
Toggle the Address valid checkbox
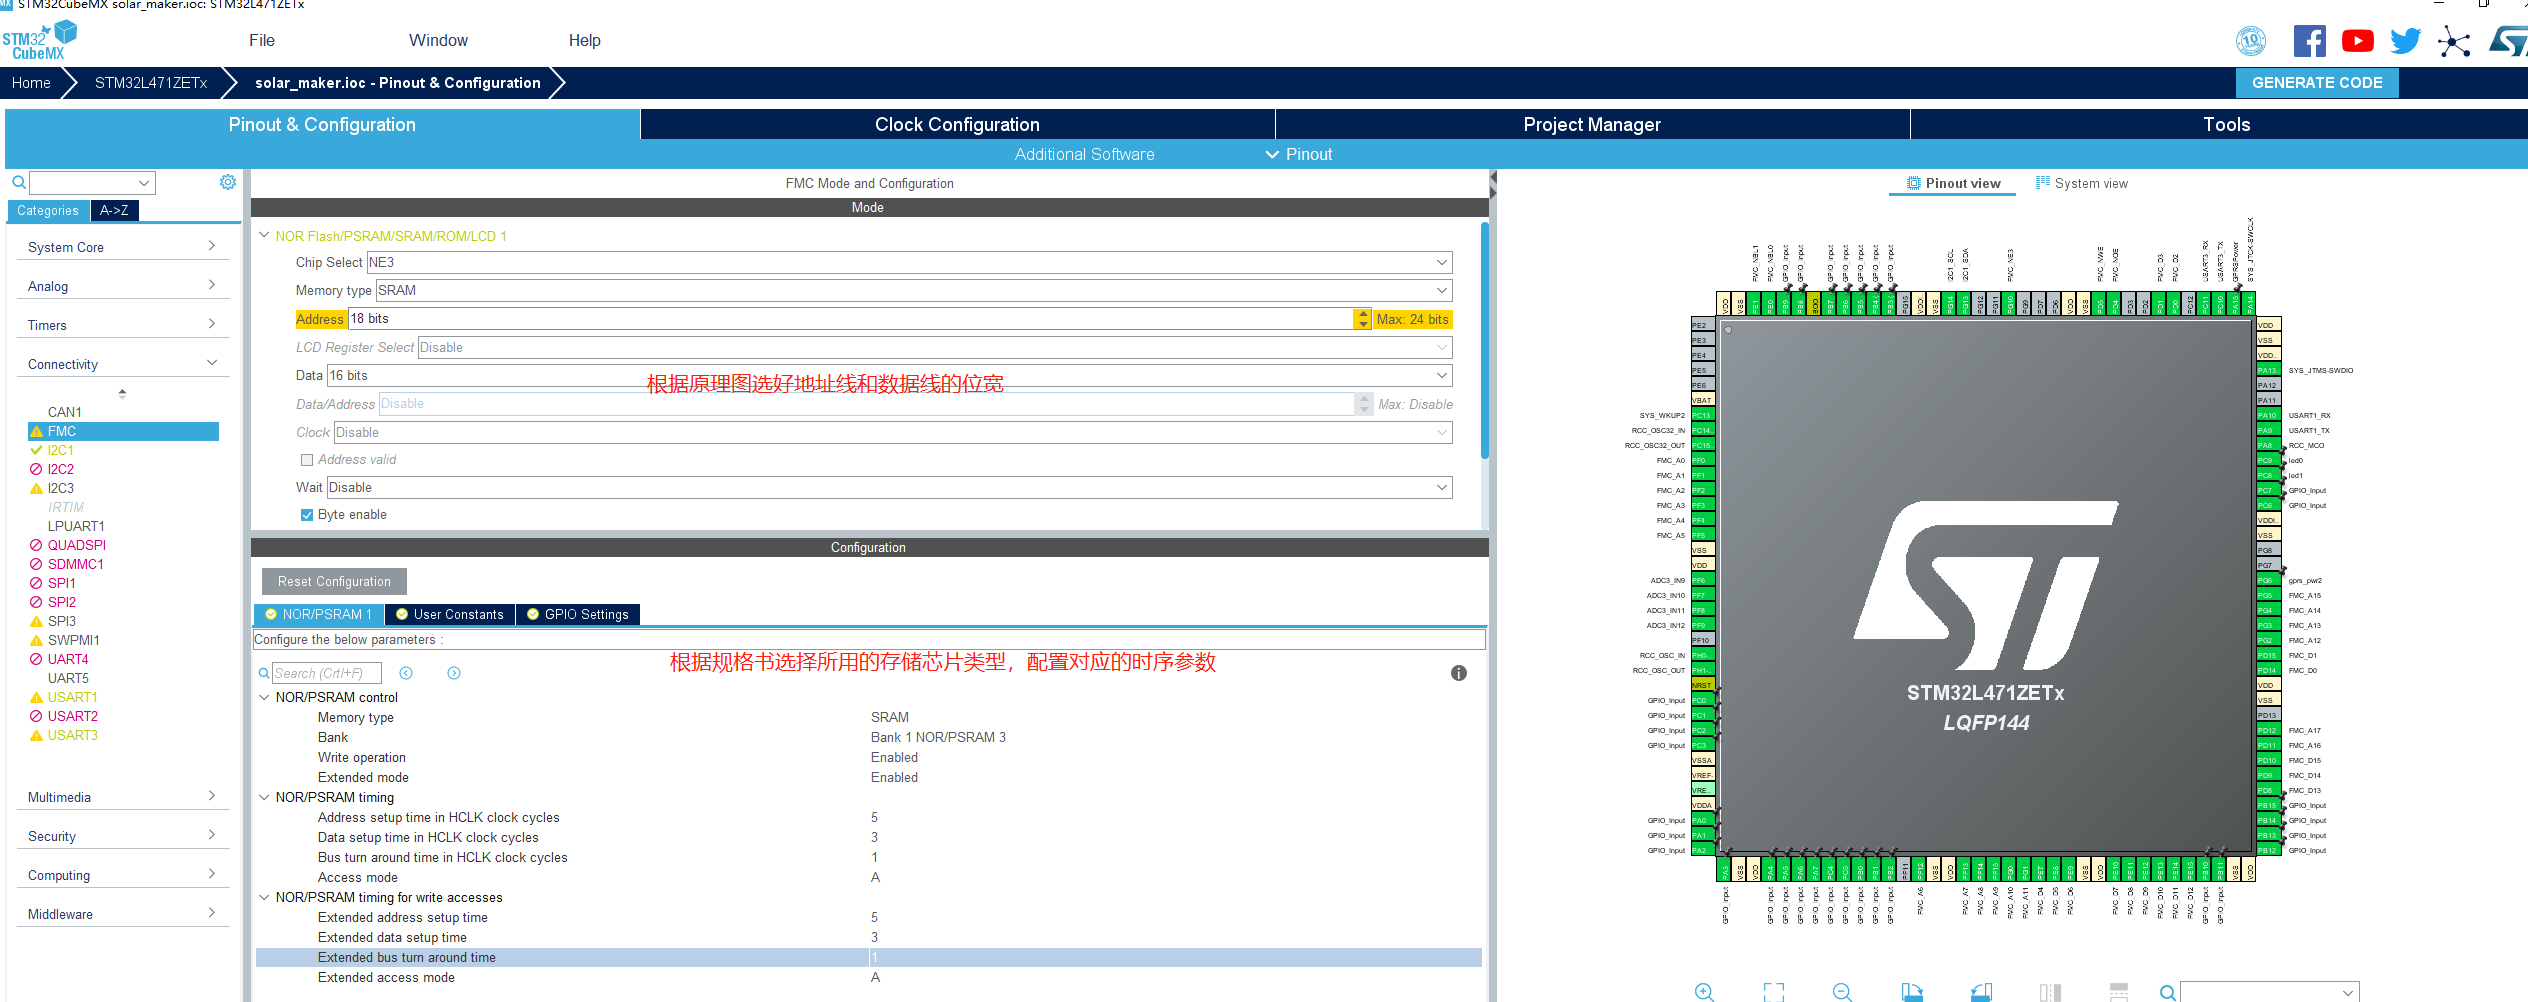307,459
